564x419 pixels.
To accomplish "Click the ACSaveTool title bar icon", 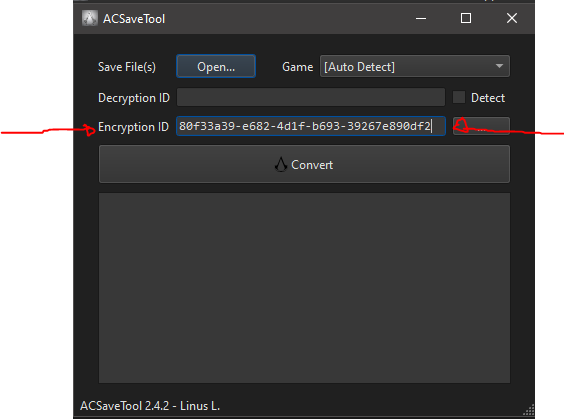I will click(90, 18).
